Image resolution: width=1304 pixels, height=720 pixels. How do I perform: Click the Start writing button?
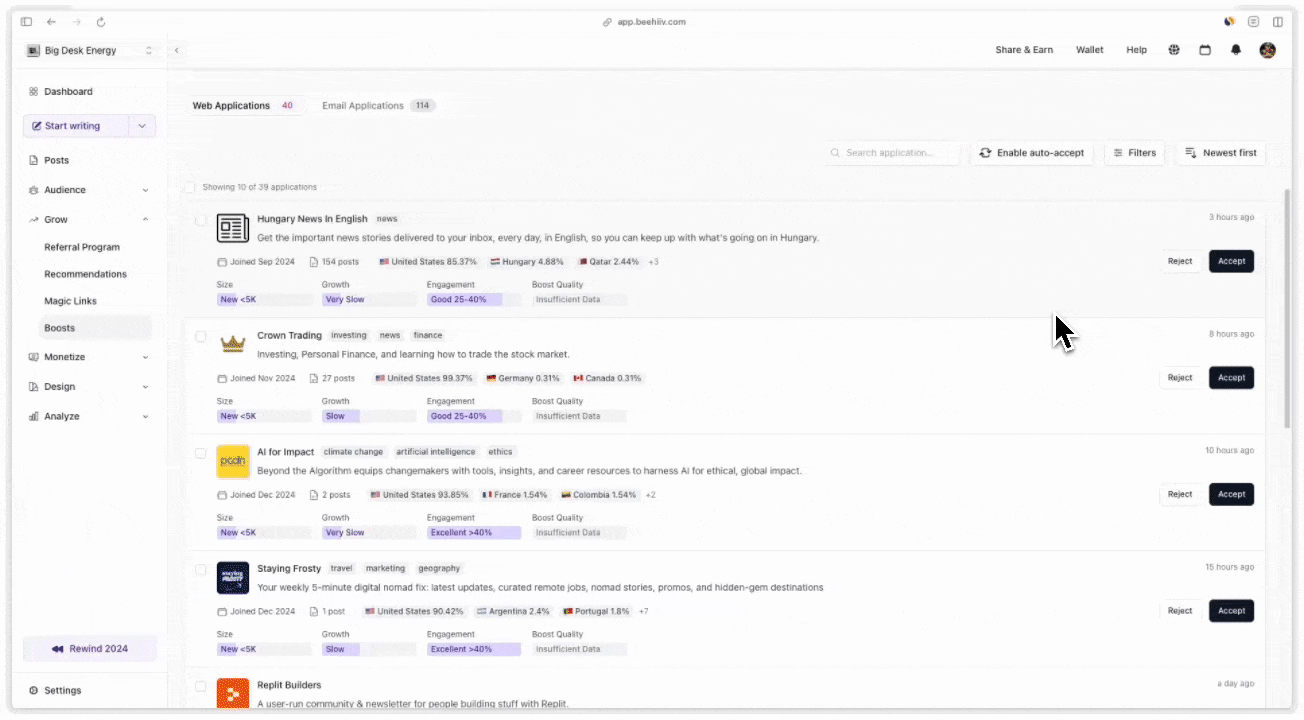click(76, 126)
